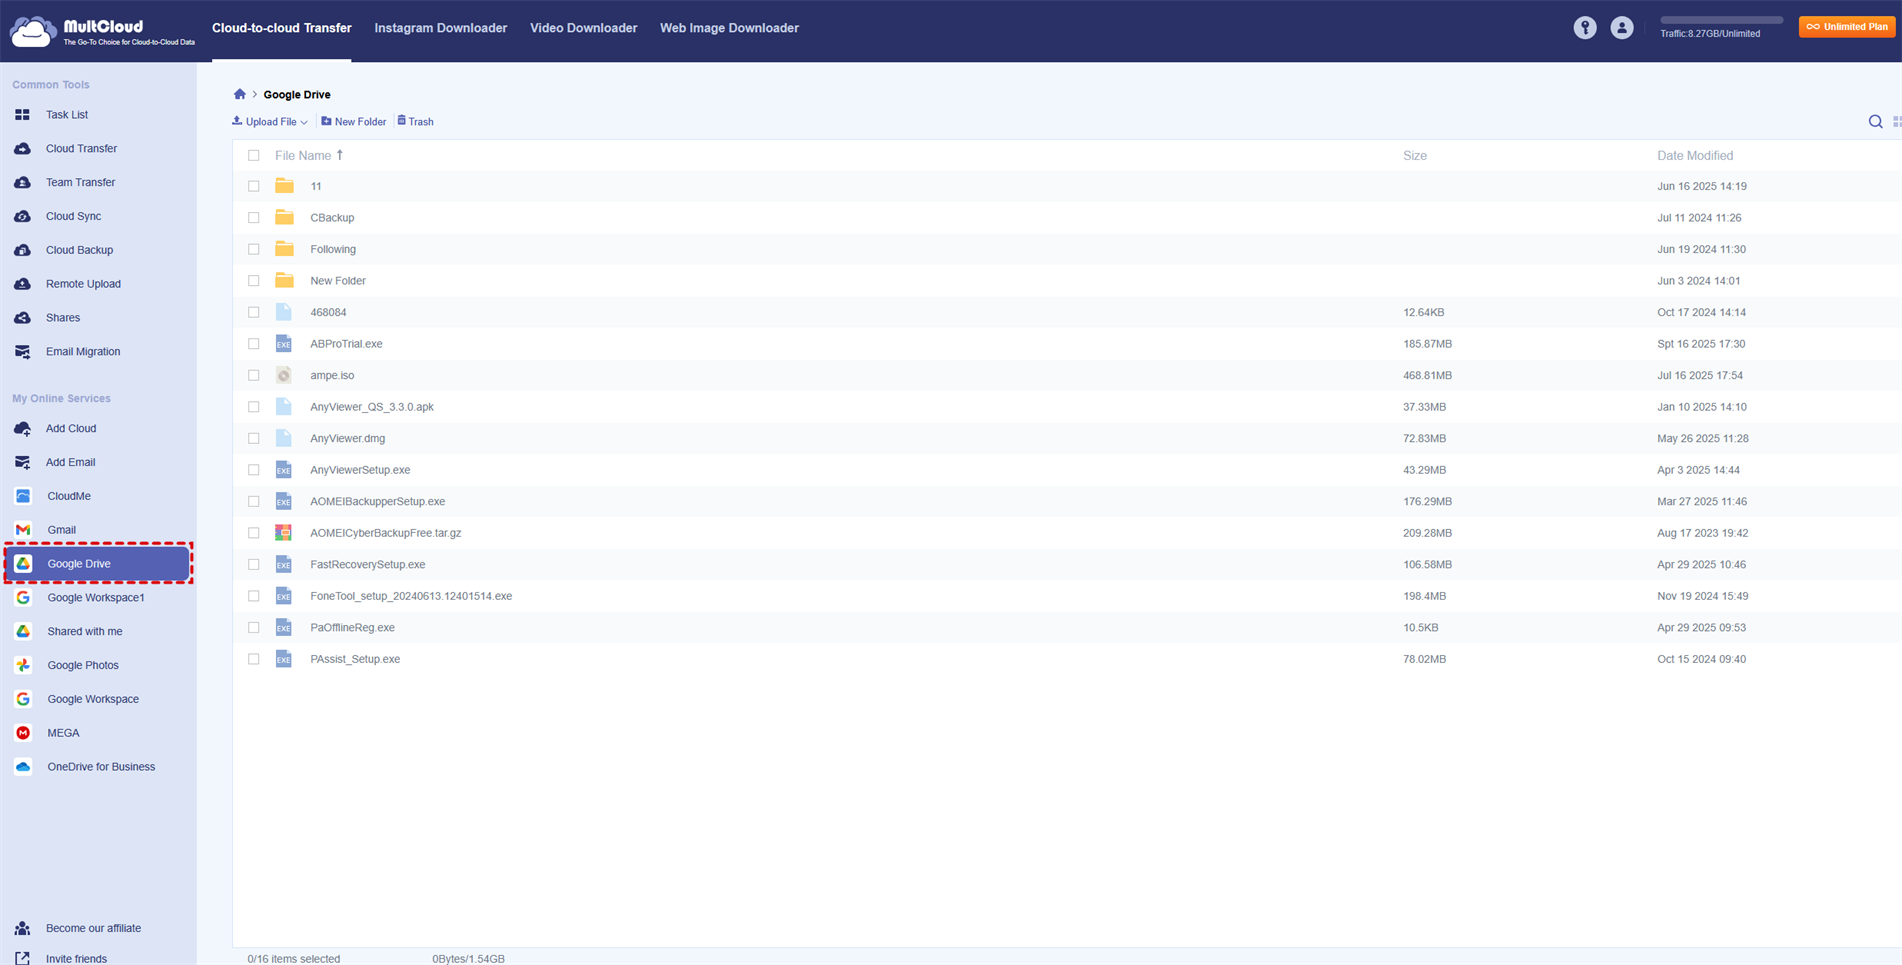The height and width of the screenshot is (965, 1902).
Task: Open the account profile icon
Action: pyautogui.click(x=1622, y=27)
